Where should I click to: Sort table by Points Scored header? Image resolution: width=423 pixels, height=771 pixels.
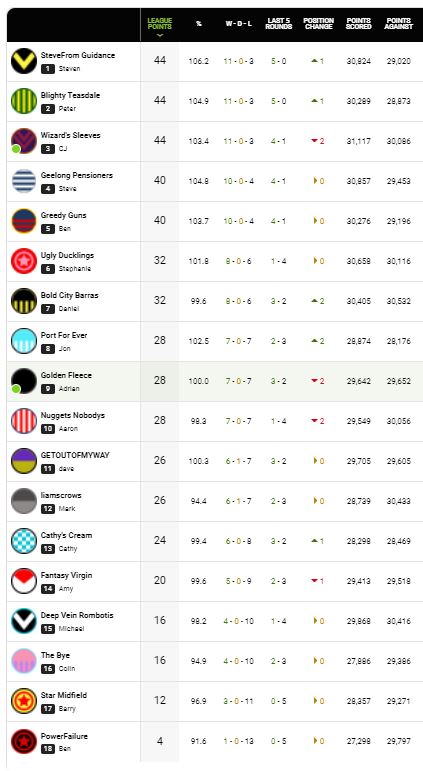(359, 24)
